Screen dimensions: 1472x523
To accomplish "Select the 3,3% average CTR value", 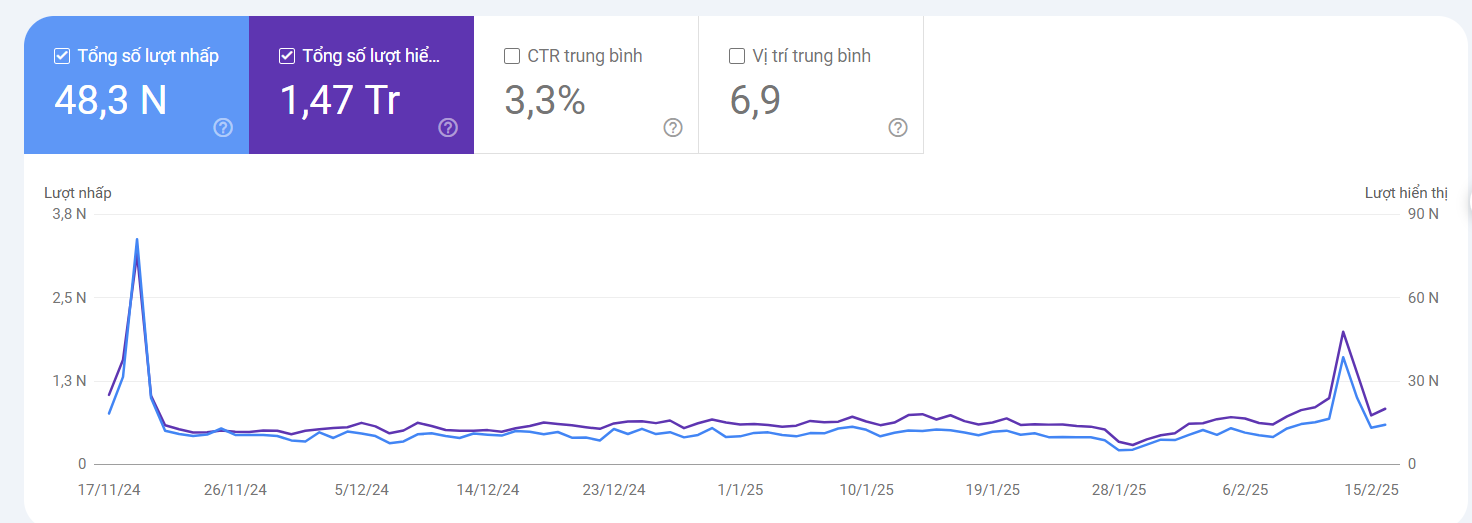I will [544, 100].
